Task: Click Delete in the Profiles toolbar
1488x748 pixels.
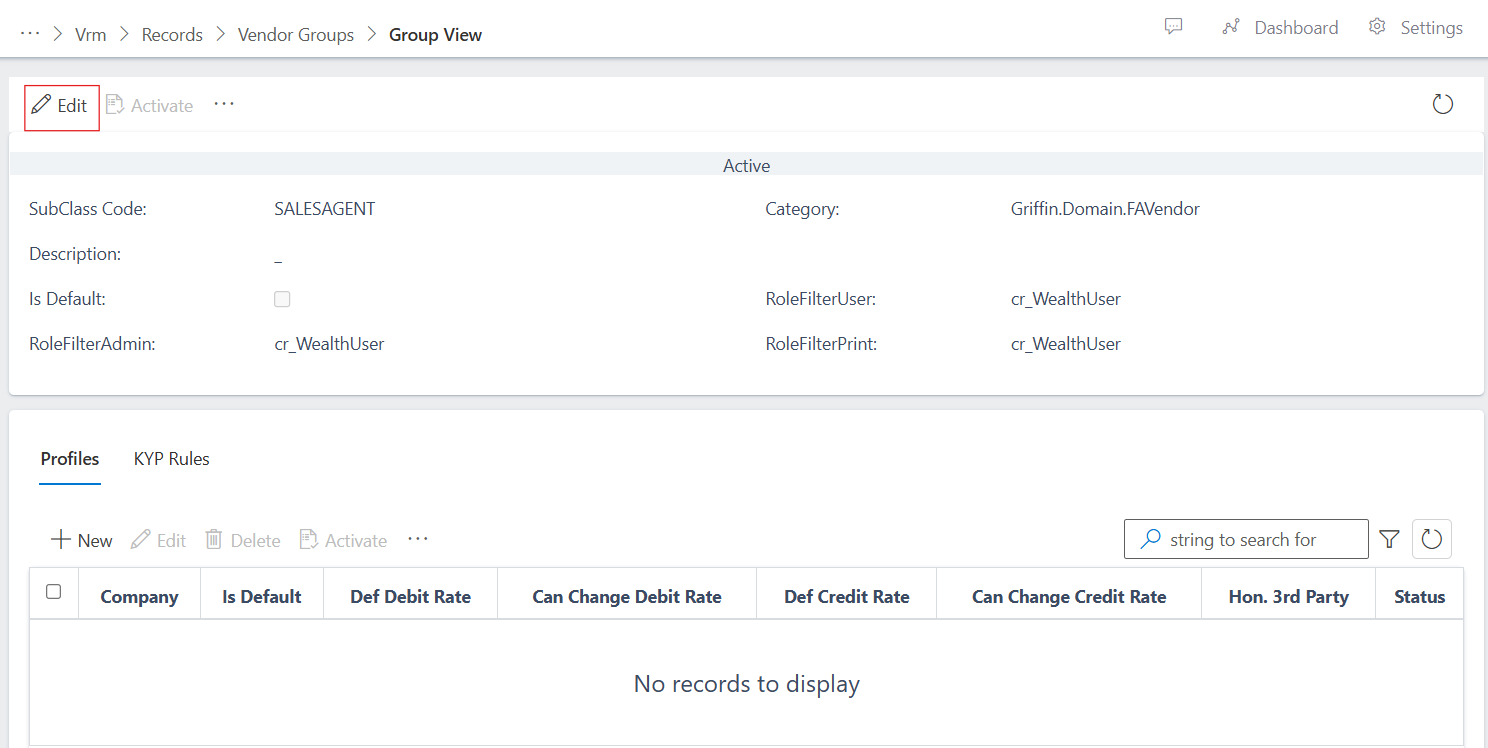Action: coord(243,540)
